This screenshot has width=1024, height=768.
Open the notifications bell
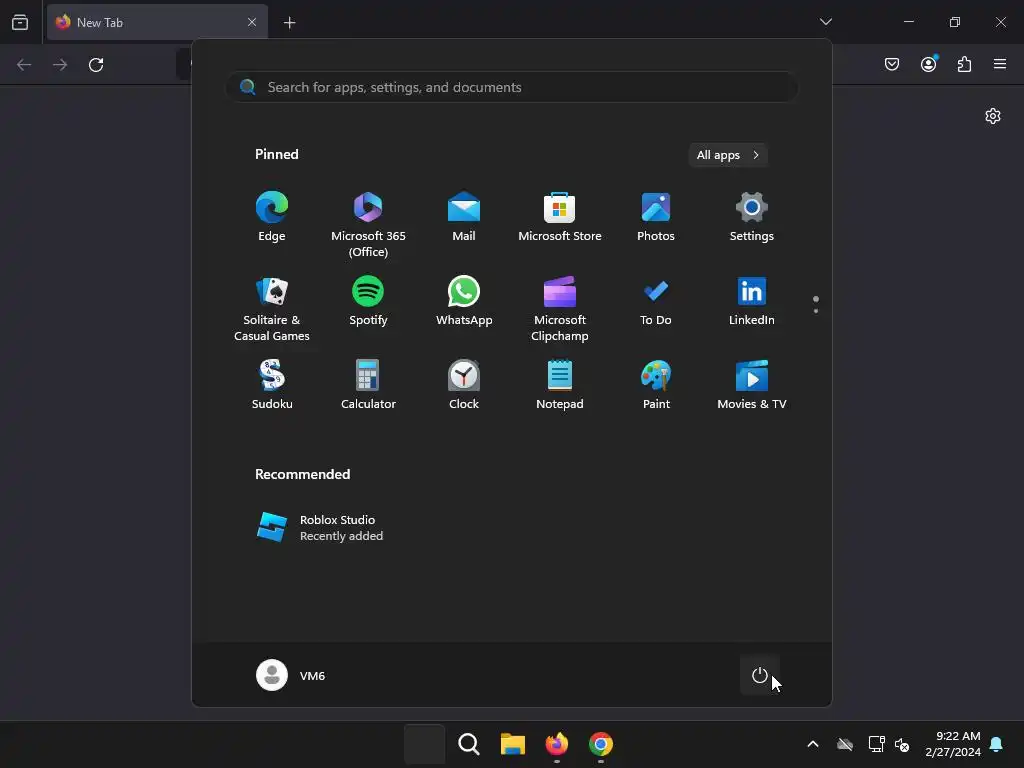click(997, 744)
